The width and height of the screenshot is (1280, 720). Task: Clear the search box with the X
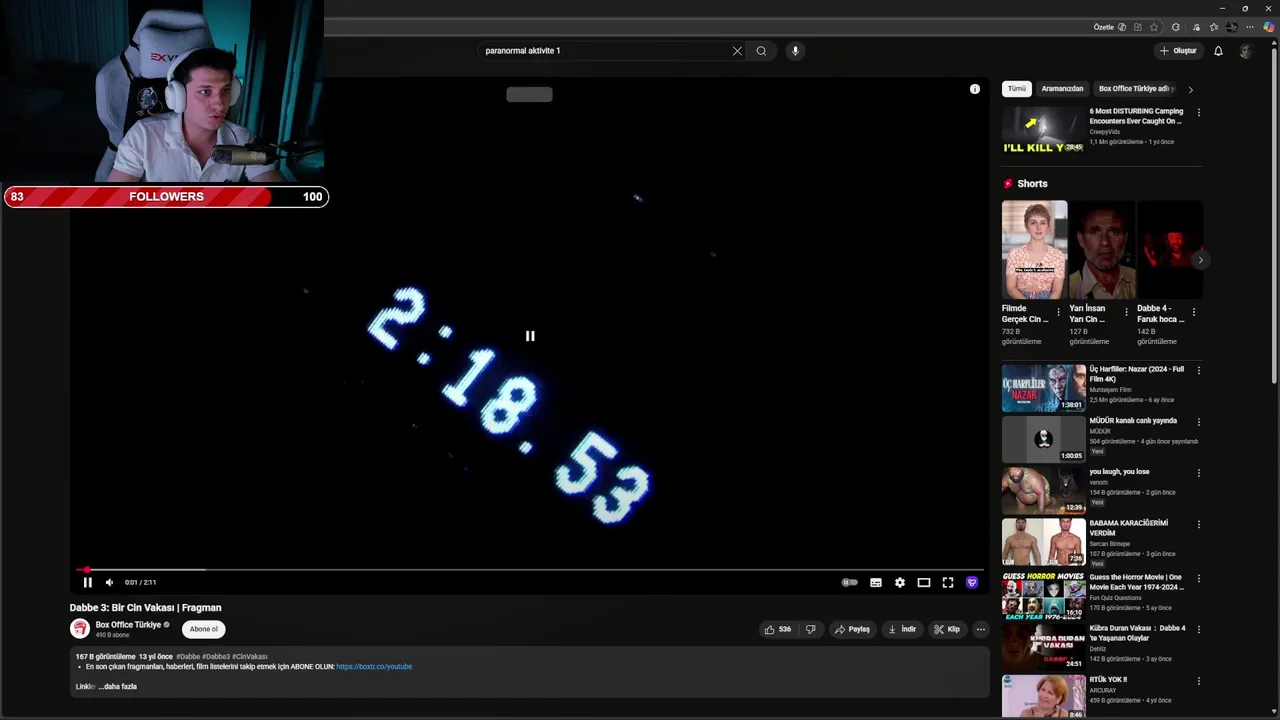tap(737, 51)
